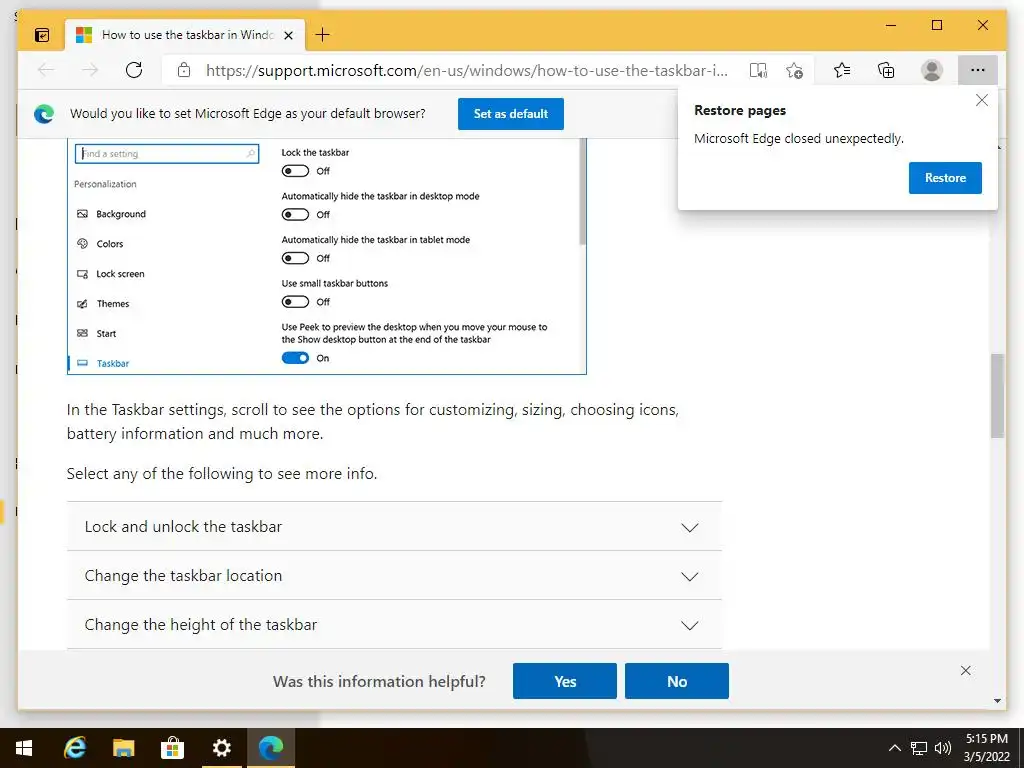Go back to previous page
This screenshot has width=1024, height=768.
click(46, 70)
